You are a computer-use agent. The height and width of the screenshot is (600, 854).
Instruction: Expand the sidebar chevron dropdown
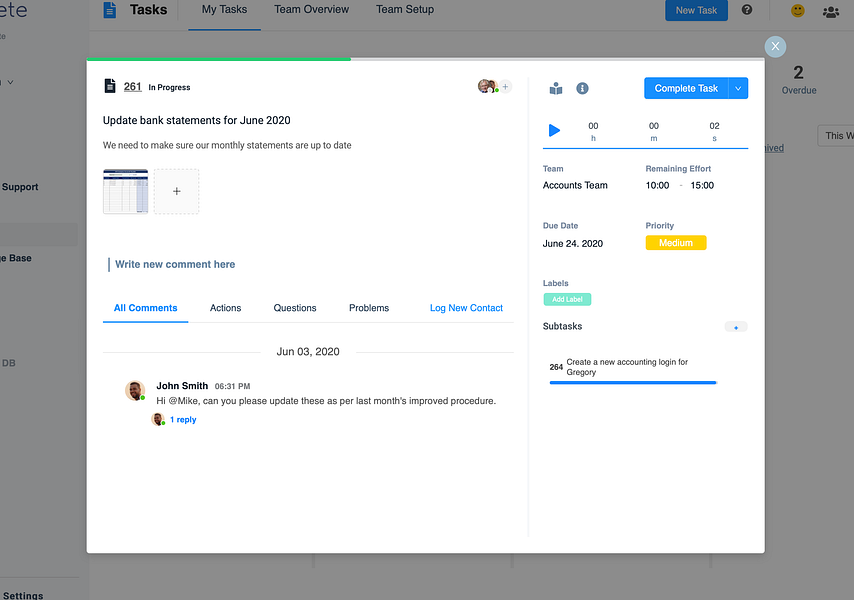[x=10, y=82]
